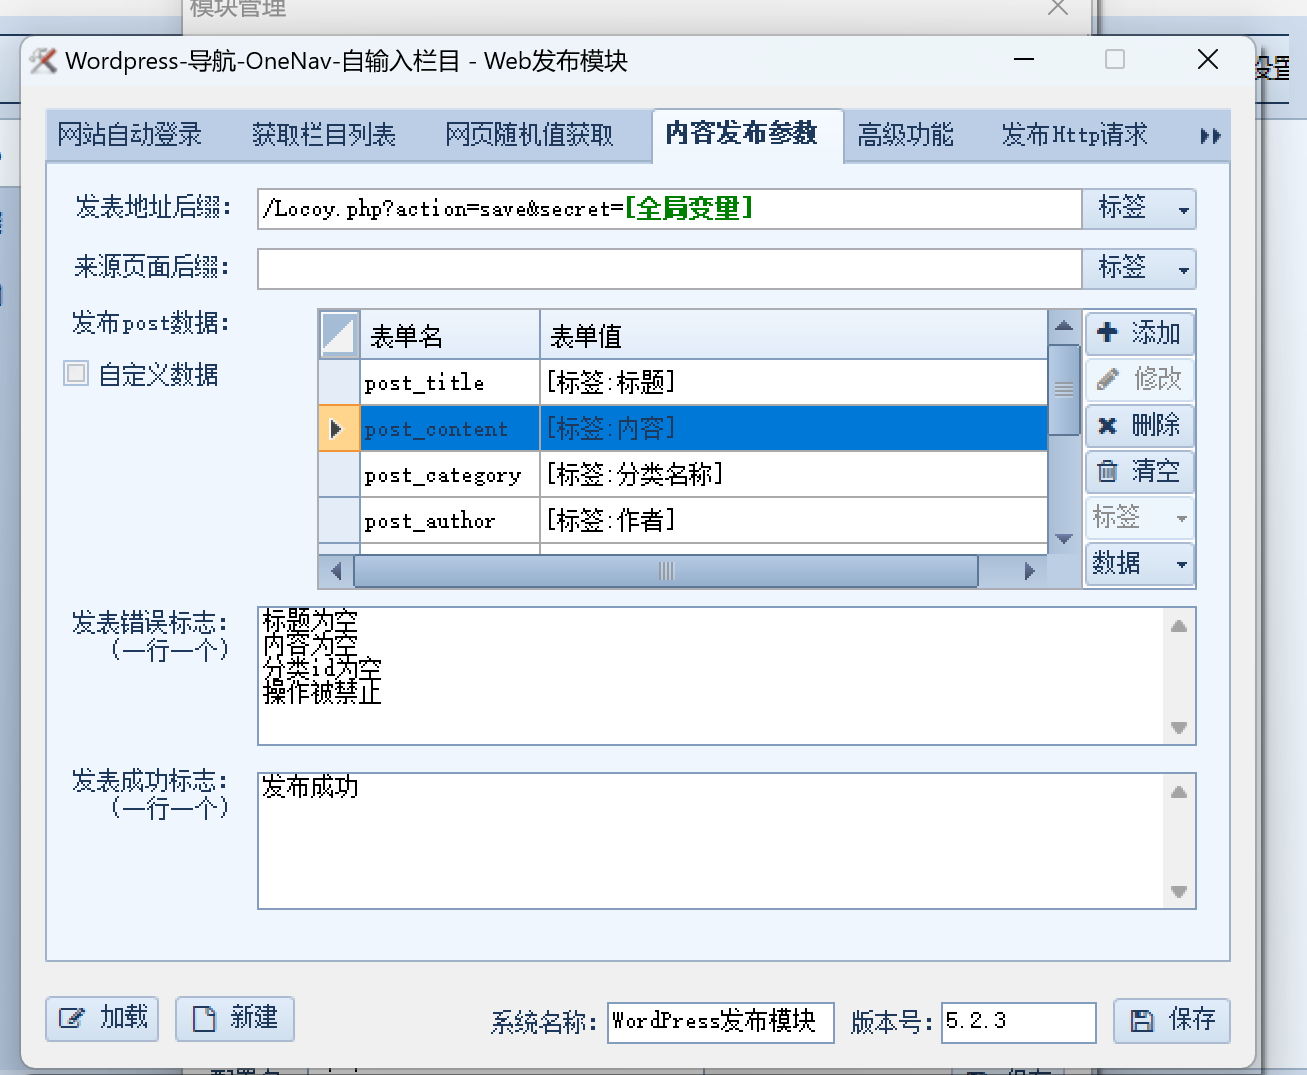The width and height of the screenshot is (1307, 1075).
Task: Click the 删除 button label
Action: coord(1156,425)
